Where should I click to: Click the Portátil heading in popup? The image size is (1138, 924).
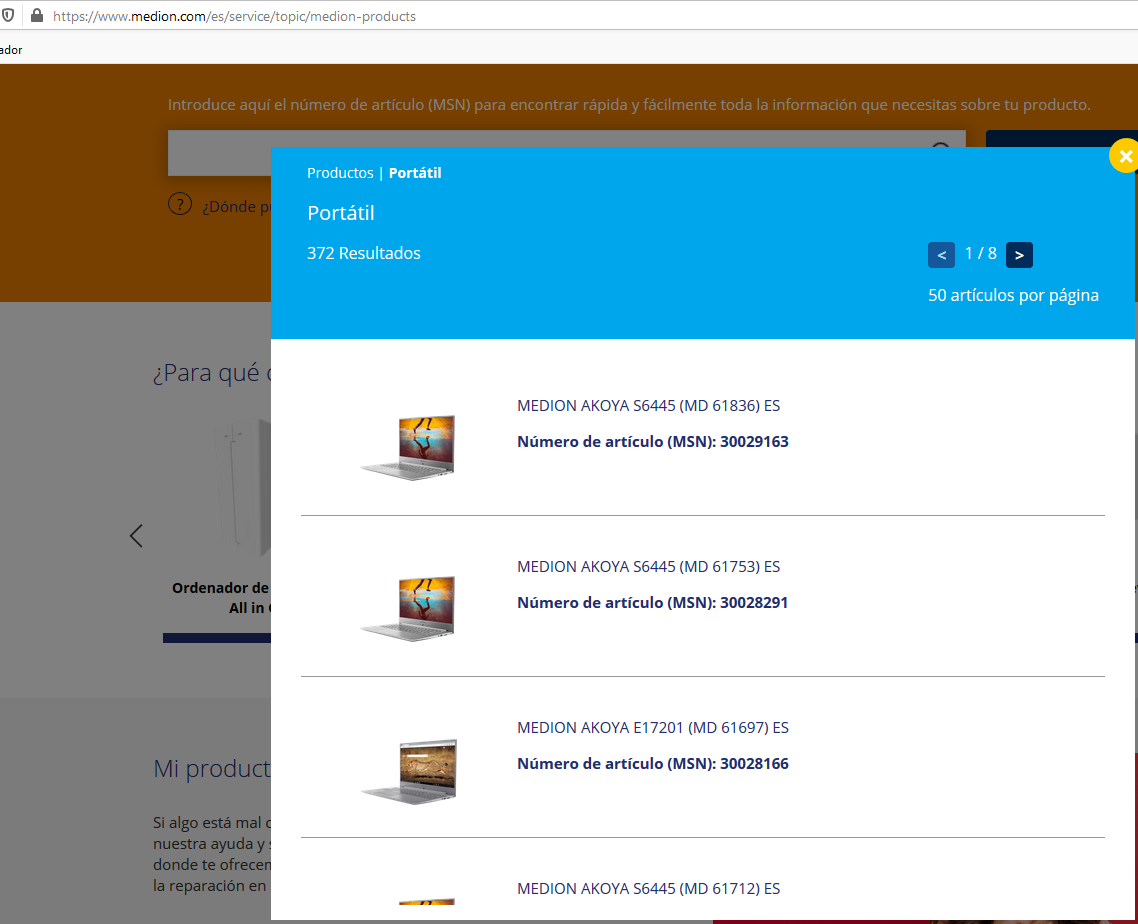pos(340,213)
